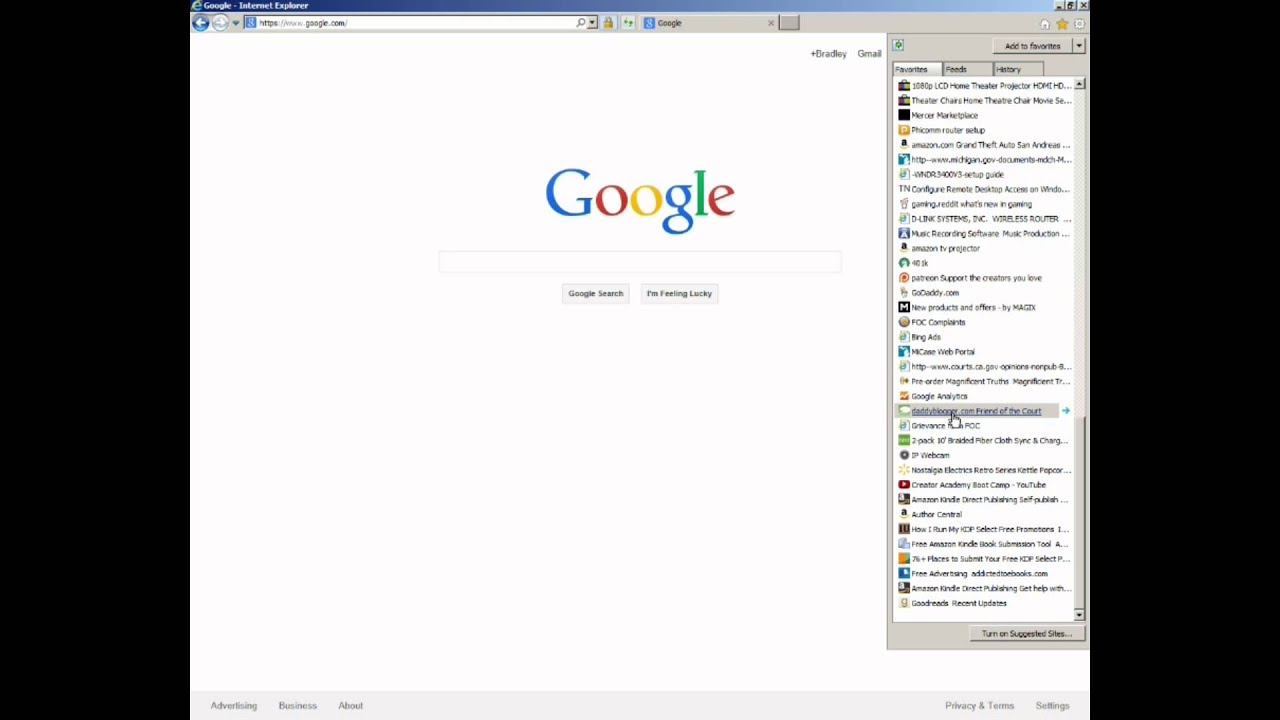This screenshot has height=720, width=1280.
Task: Open Pre-order Magnificent Truths favorite
Action: point(984,381)
